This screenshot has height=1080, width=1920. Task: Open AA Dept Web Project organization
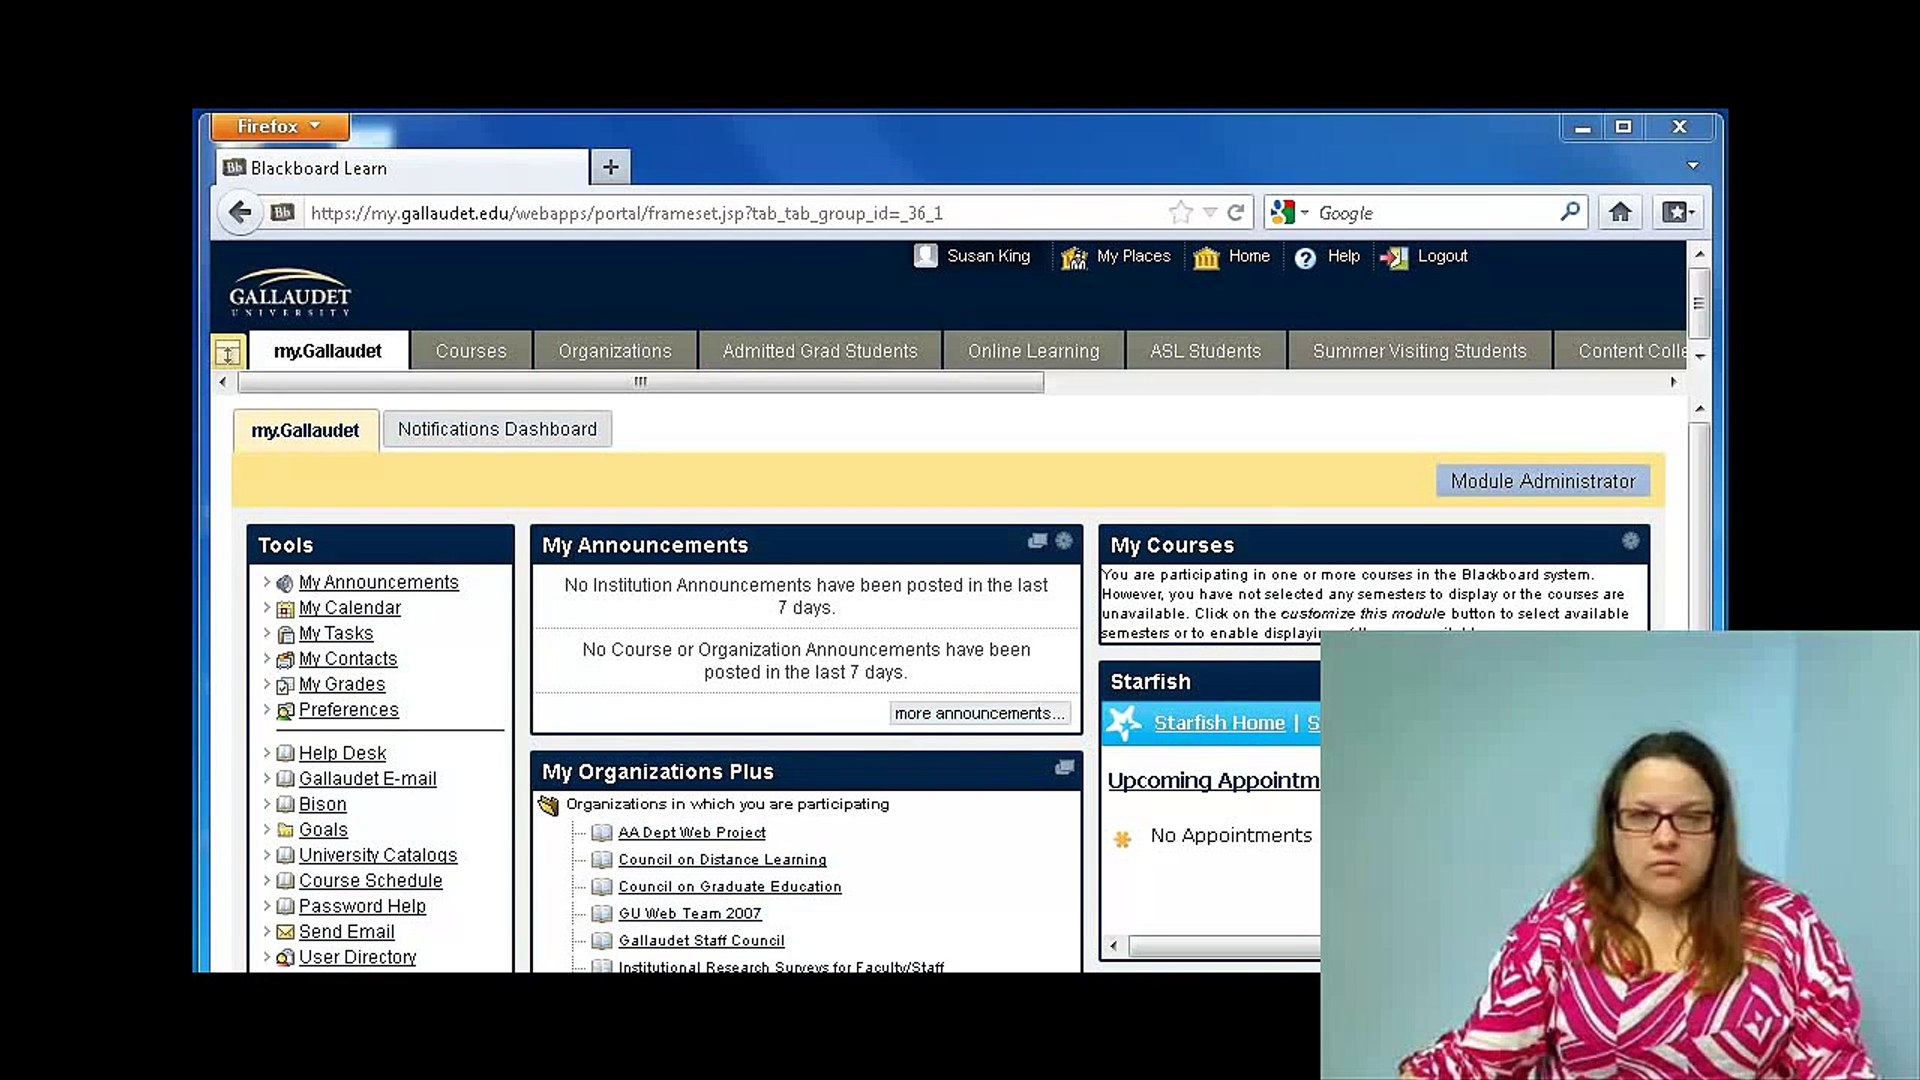coord(692,833)
